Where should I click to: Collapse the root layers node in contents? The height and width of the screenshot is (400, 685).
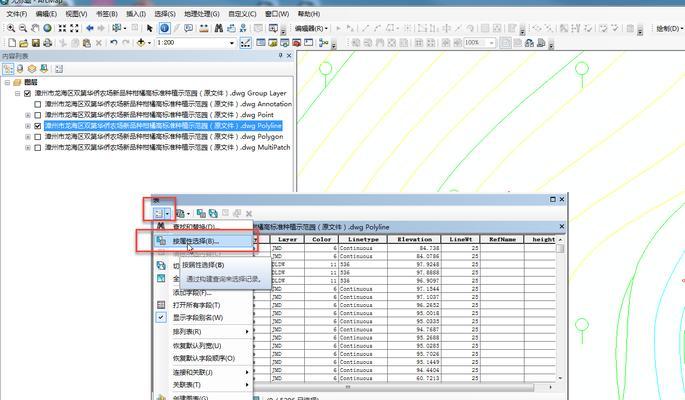(x=7, y=83)
